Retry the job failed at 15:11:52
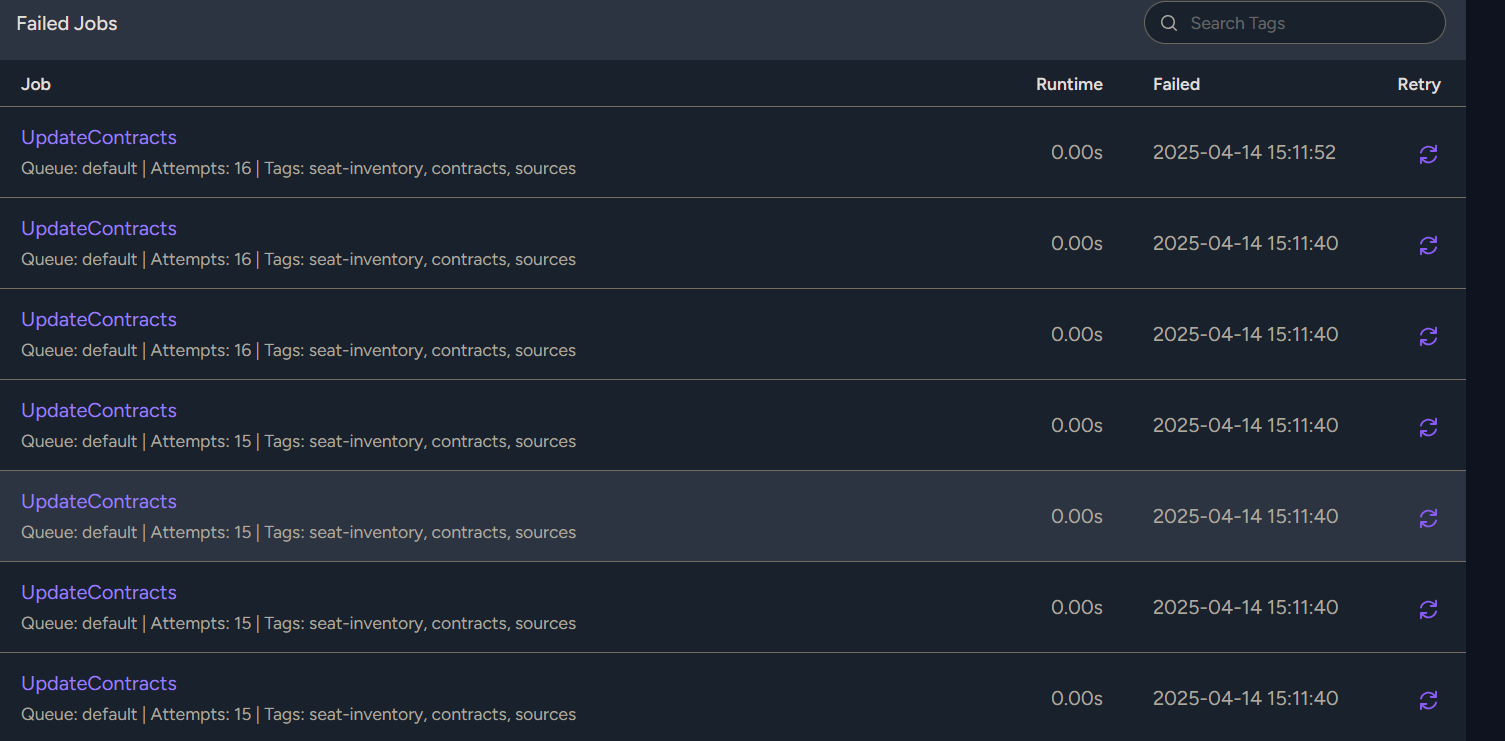The height and width of the screenshot is (741, 1505). [1428, 154]
